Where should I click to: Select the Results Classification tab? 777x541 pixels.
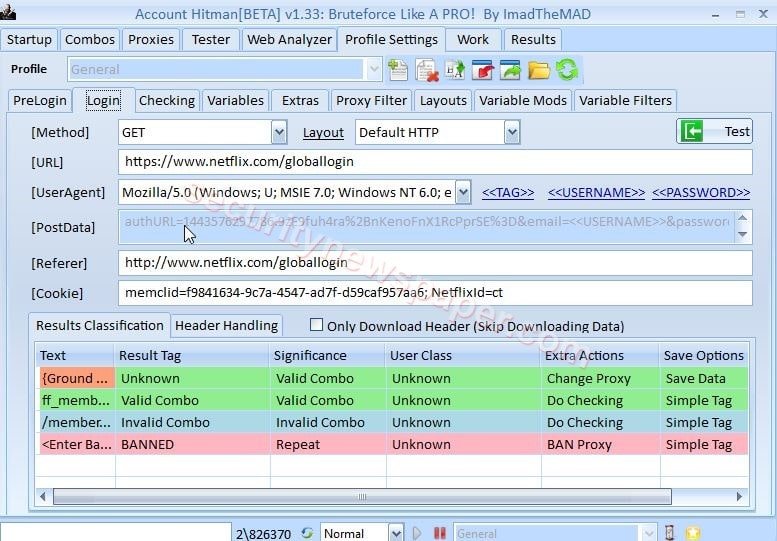tap(100, 325)
